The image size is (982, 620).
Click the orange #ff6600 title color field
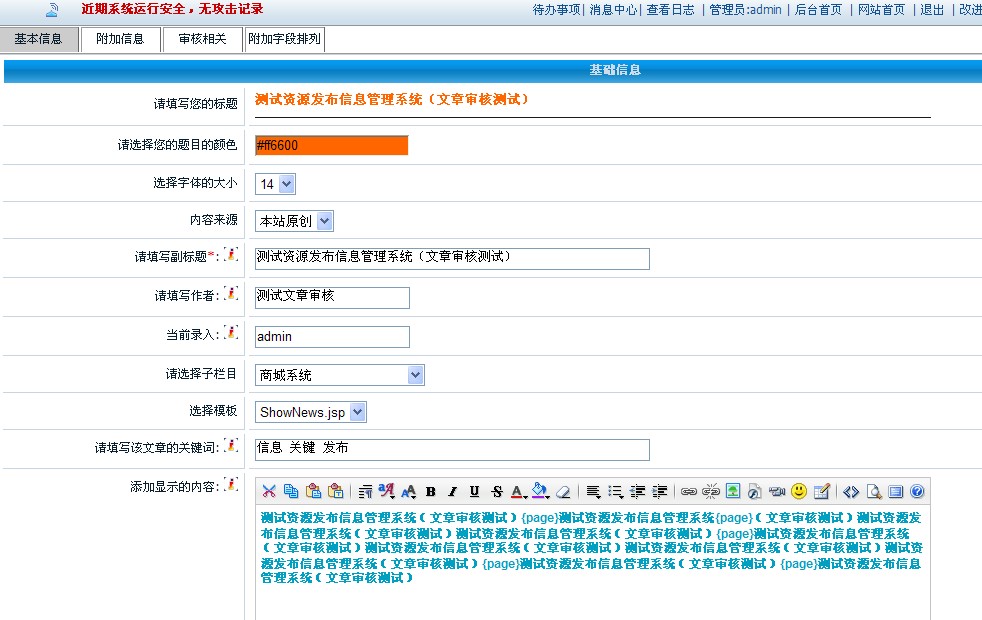[x=331, y=145]
